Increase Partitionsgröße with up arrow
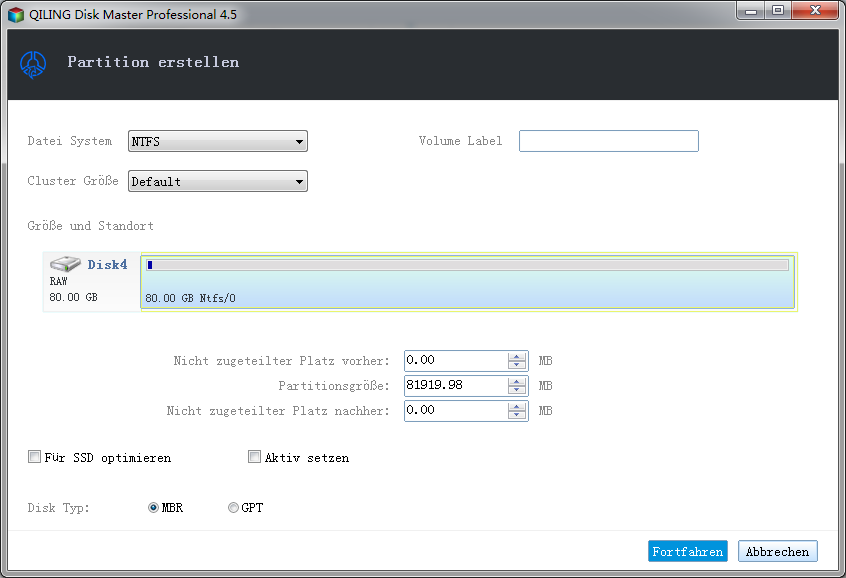 coord(517,382)
